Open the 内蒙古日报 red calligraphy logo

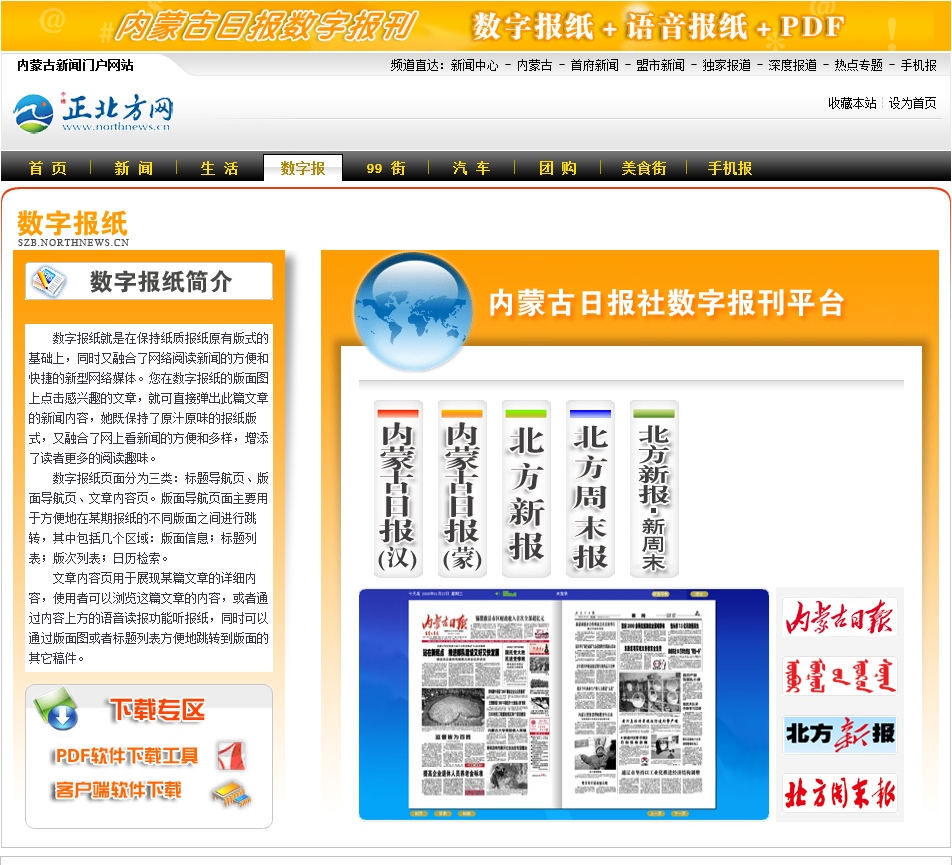pyautogui.click(x=839, y=617)
